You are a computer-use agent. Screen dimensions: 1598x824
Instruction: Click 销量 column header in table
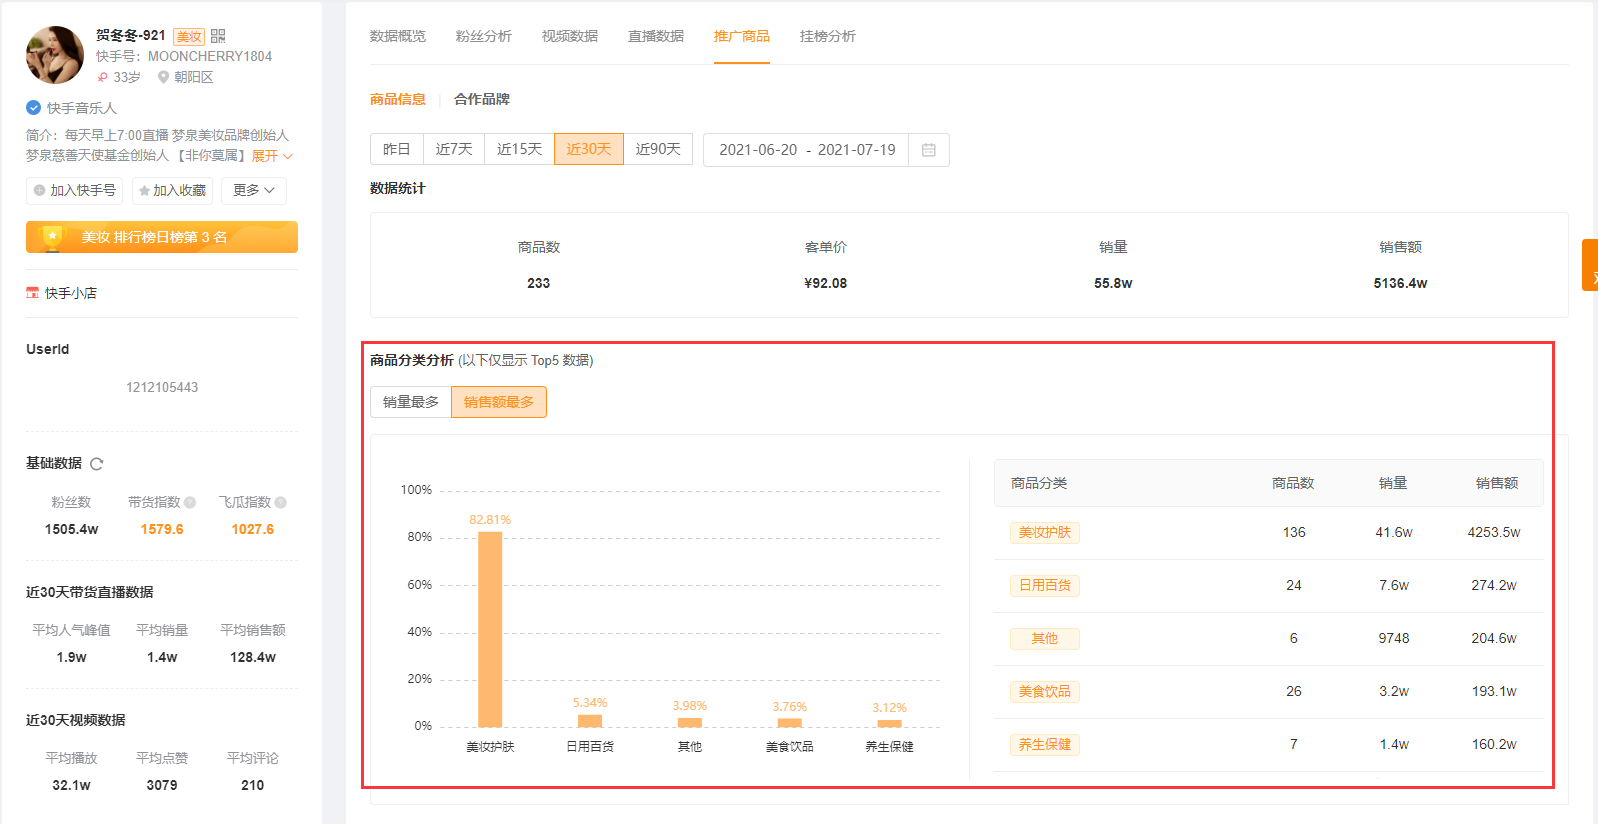[x=1393, y=483]
